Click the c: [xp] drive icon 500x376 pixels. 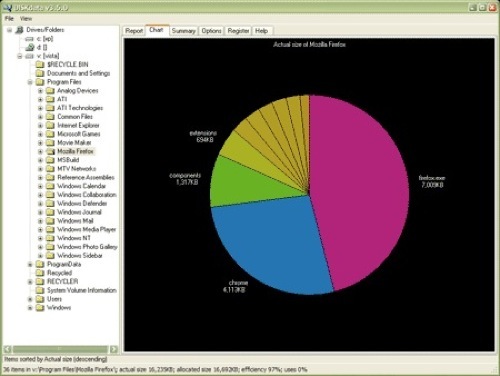click(x=29, y=39)
